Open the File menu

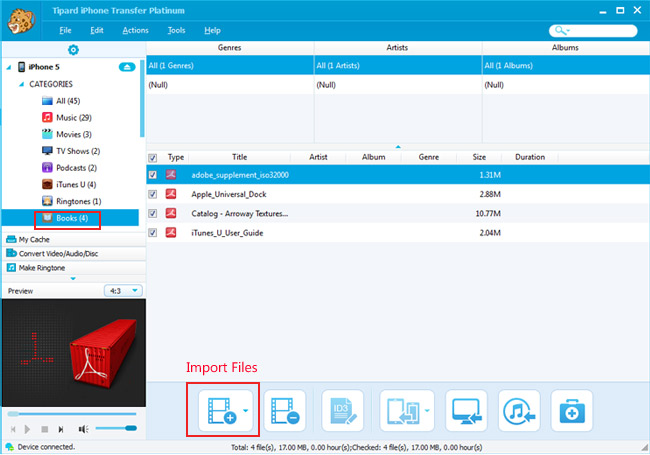[x=65, y=30]
